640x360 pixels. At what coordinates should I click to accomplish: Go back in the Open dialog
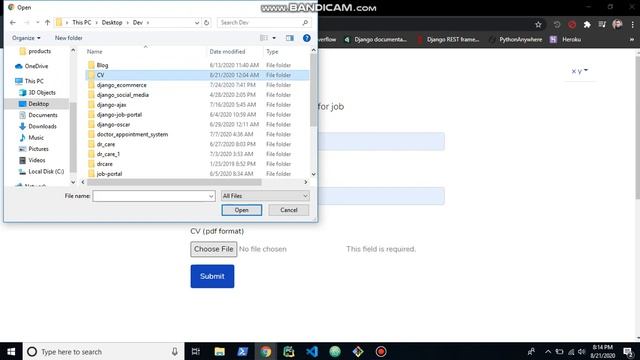pyautogui.click(x=13, y=22)
